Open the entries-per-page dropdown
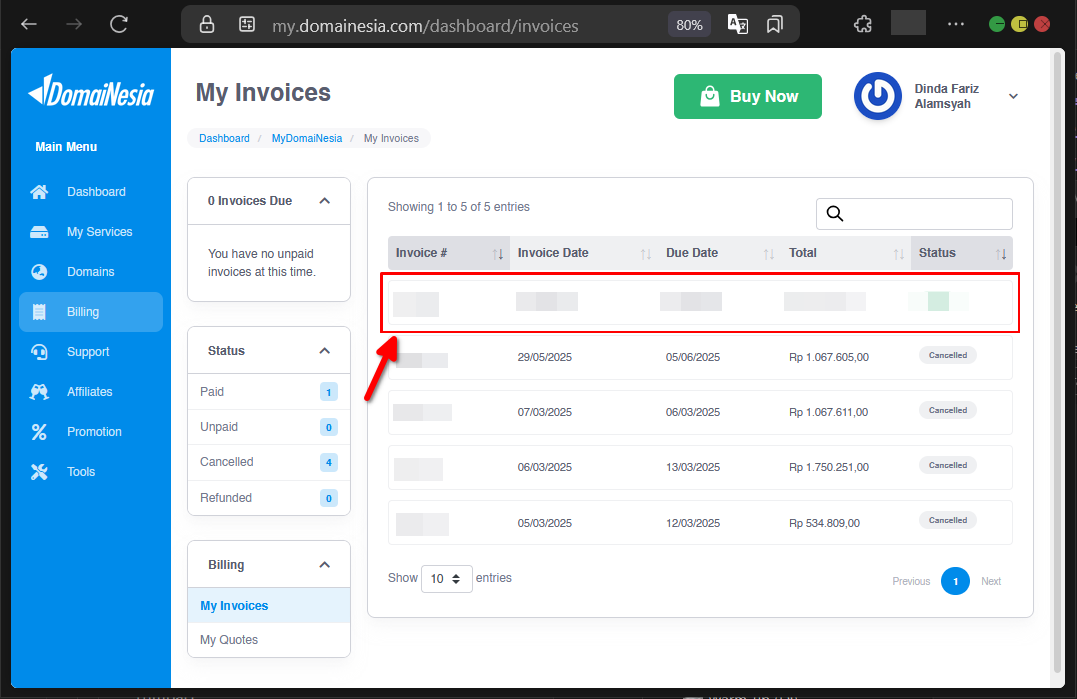 pos(446,579)
